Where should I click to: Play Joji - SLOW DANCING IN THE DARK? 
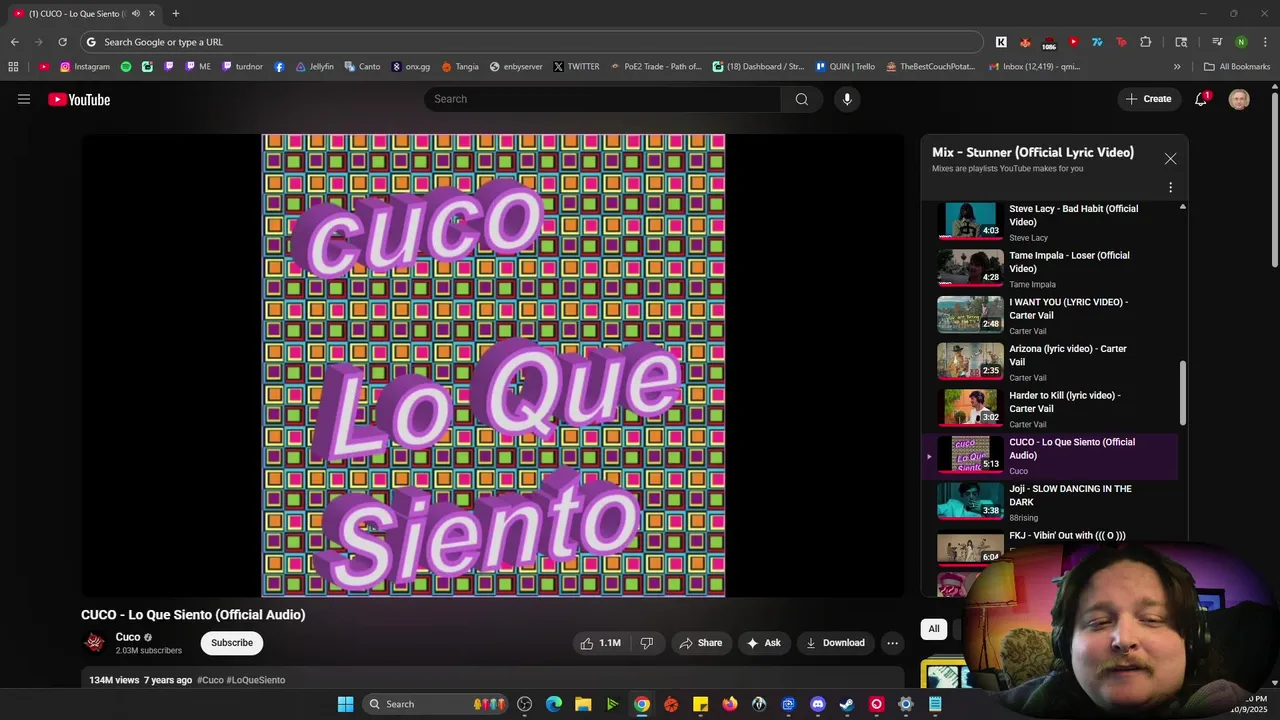coord(1049,502)
